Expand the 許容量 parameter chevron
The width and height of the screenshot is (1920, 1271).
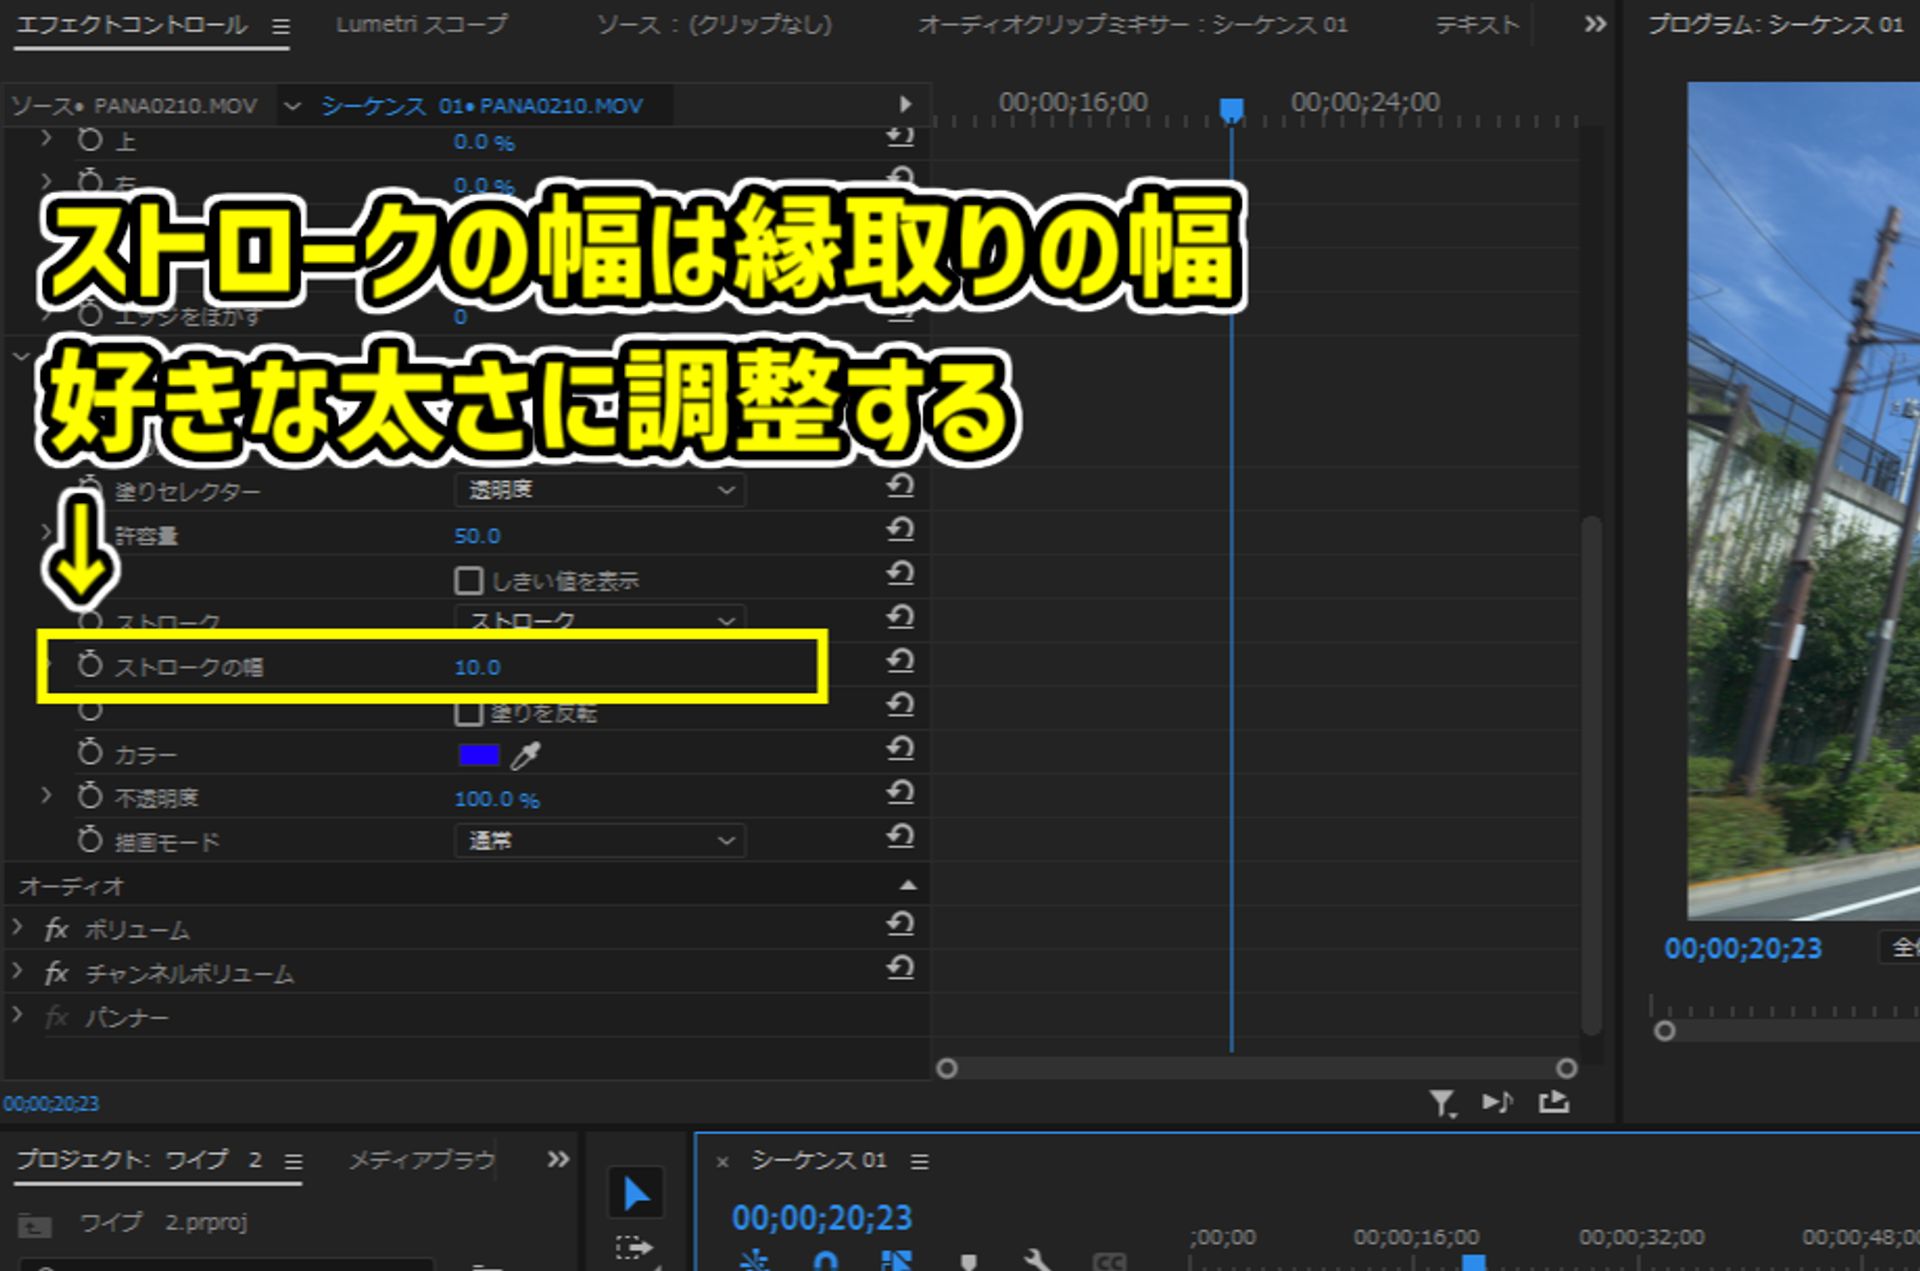45,534
